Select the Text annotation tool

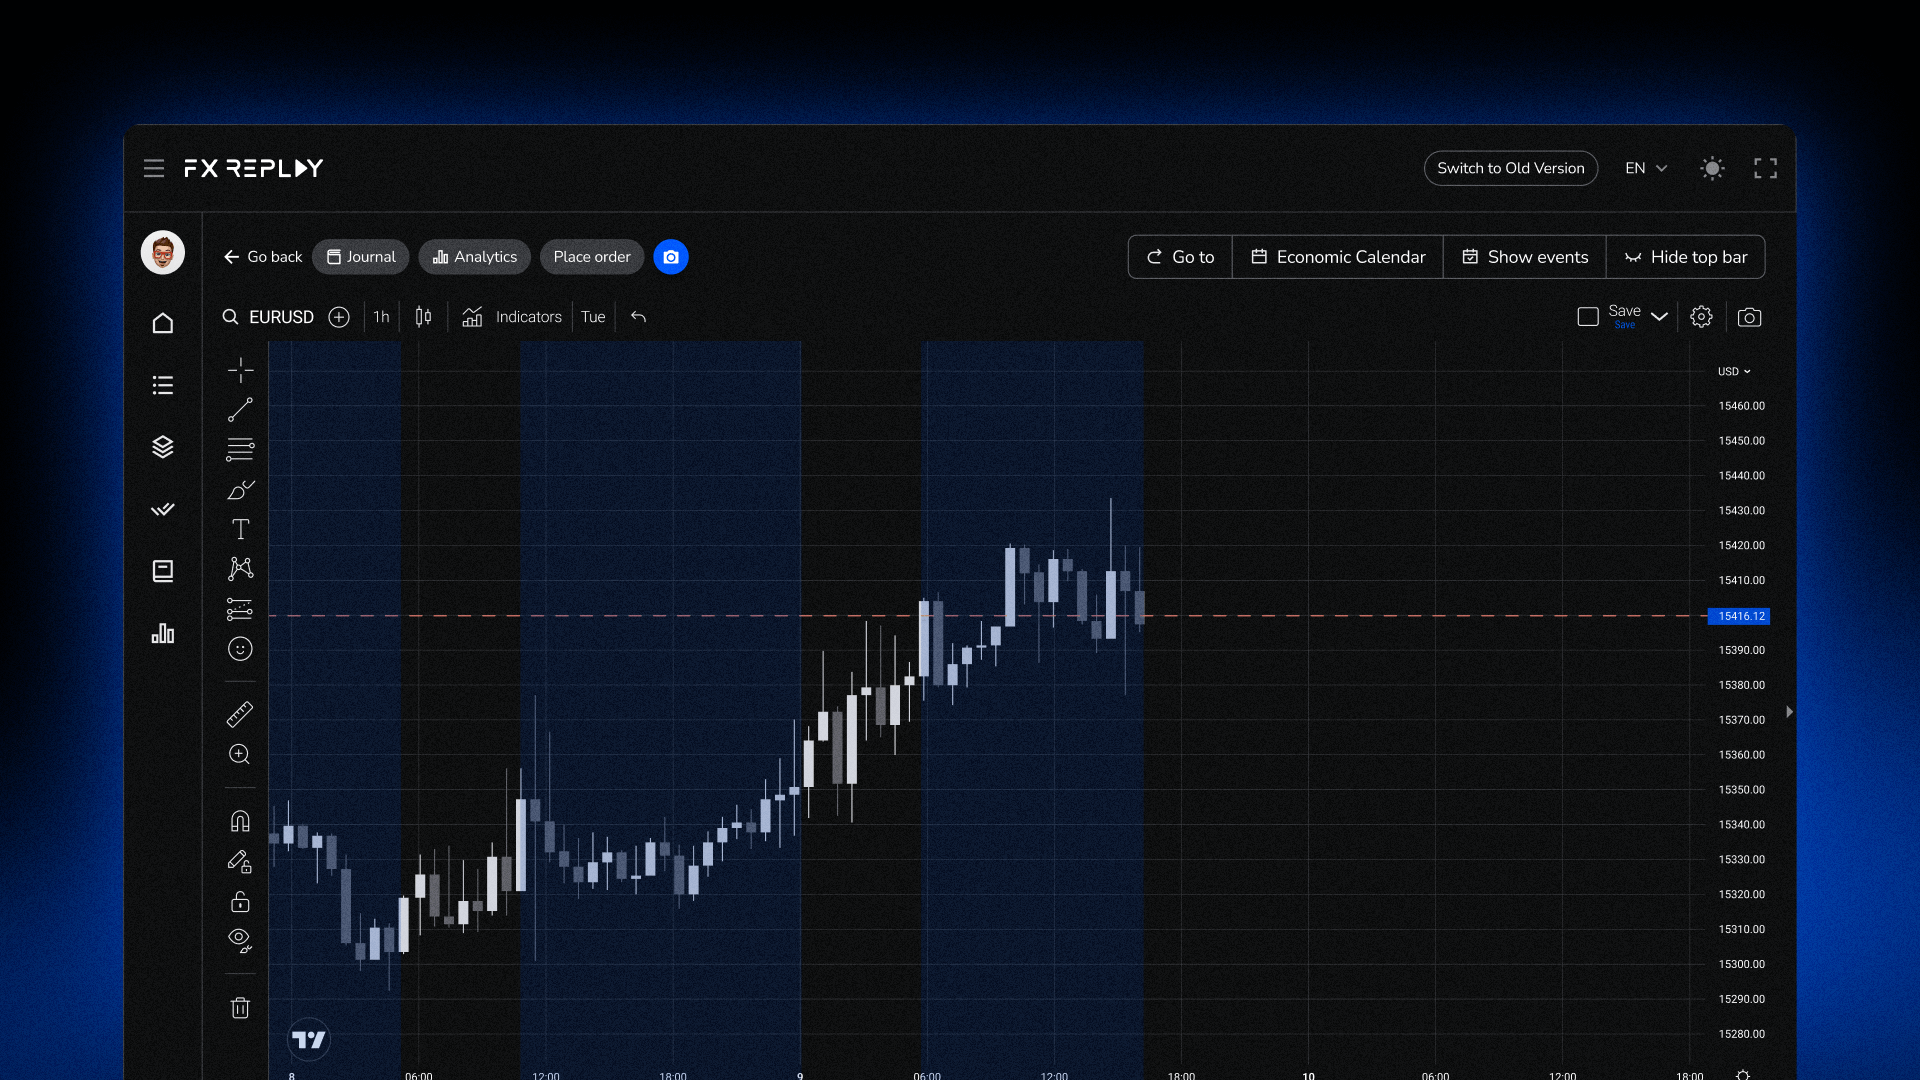click(x=240, y=529)
